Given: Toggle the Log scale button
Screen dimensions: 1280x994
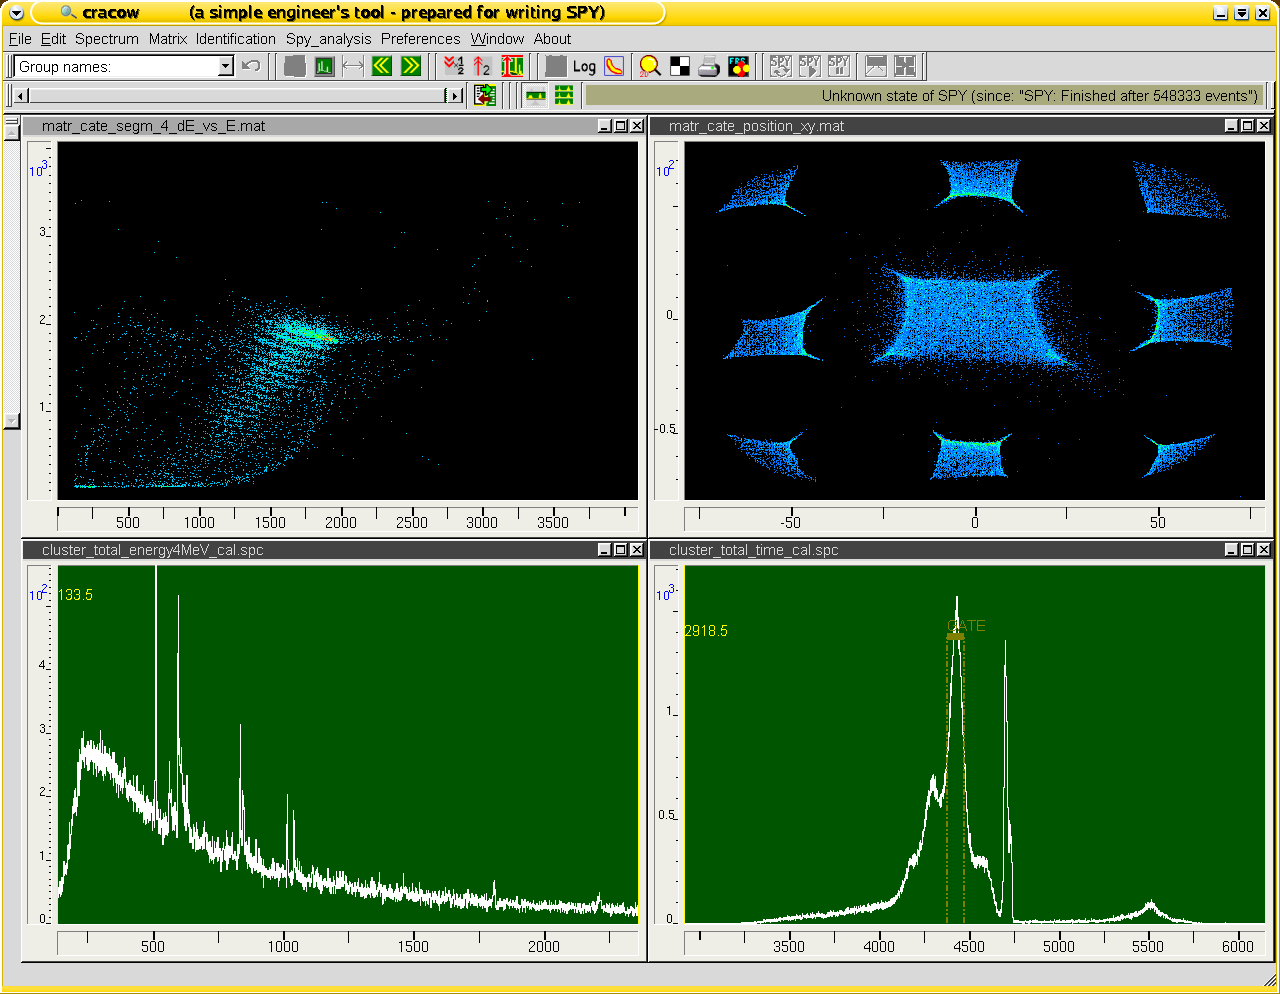Looking at the screenshot, I should click(584, 67).
